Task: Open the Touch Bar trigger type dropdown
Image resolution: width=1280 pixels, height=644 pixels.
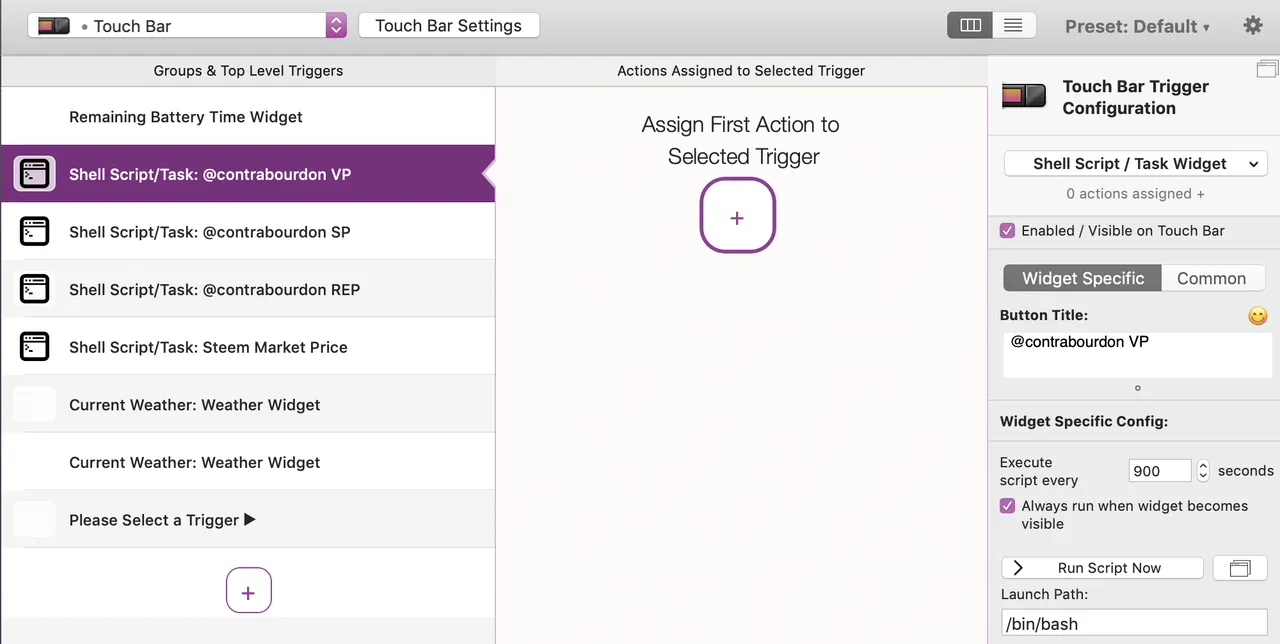Action: click(x=187, y=26)
